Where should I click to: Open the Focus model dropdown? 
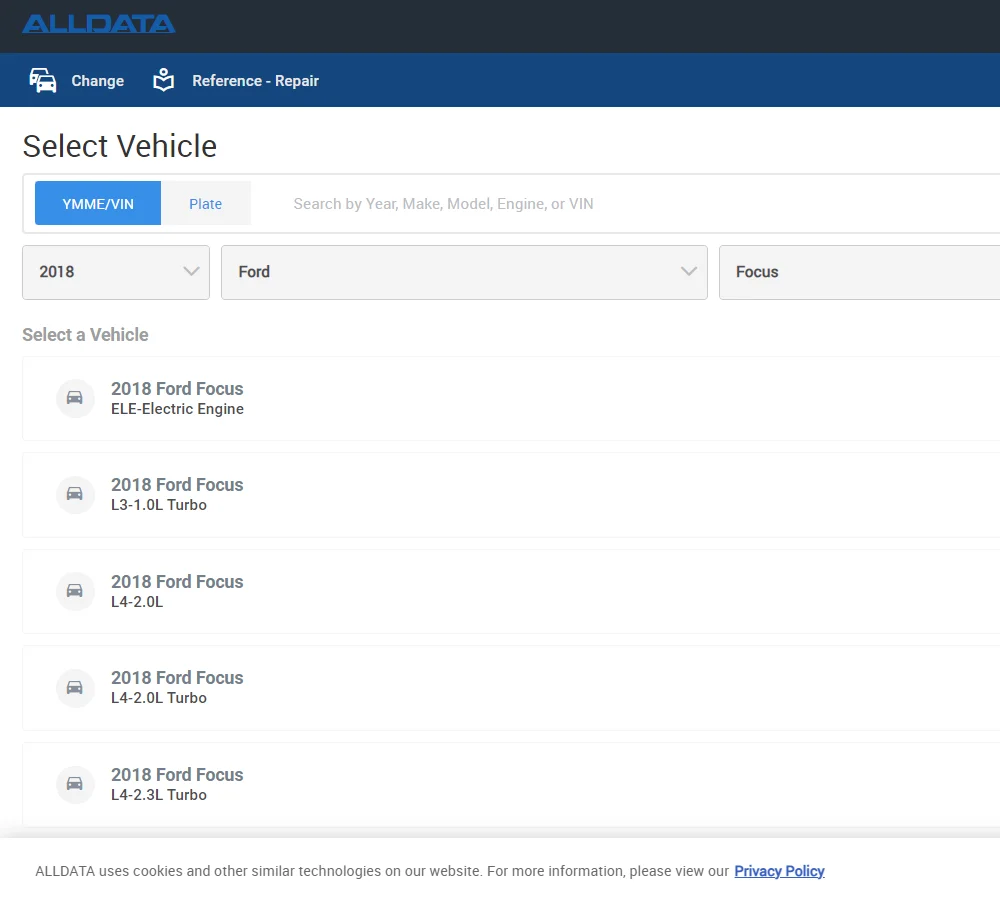pos(858,272)
